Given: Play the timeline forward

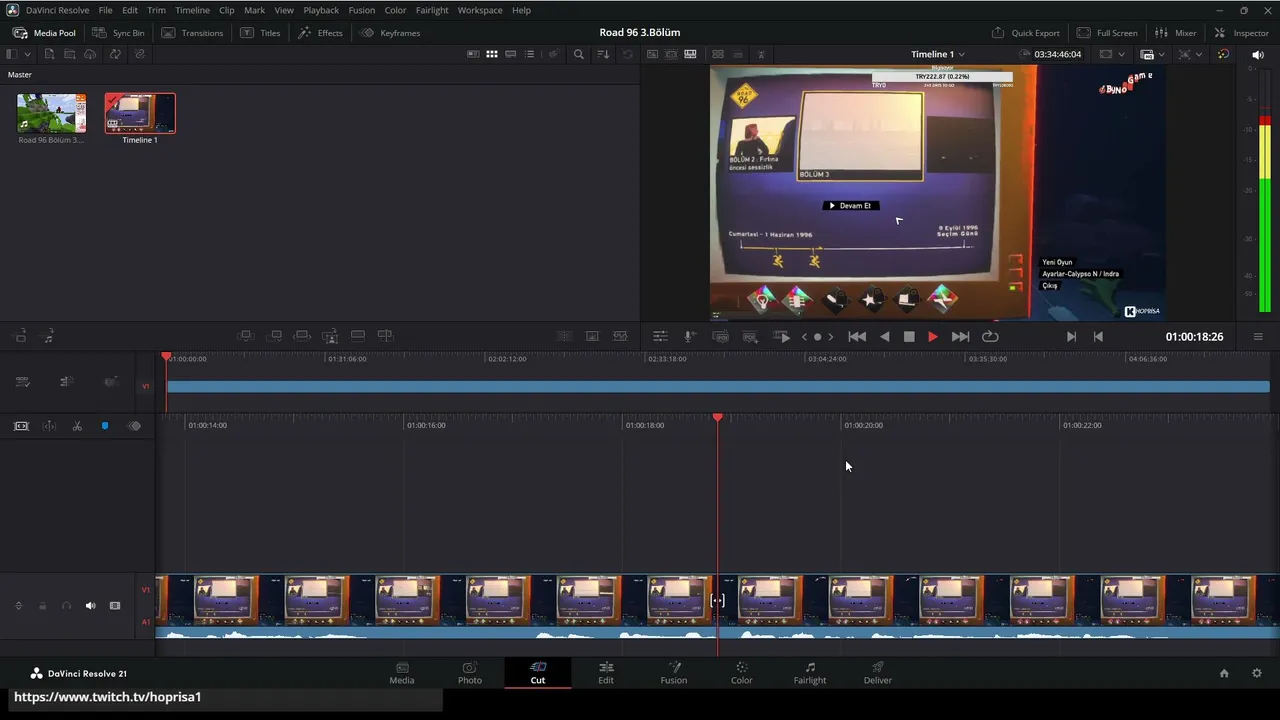Looking at the screenshot, I should 933,337.
